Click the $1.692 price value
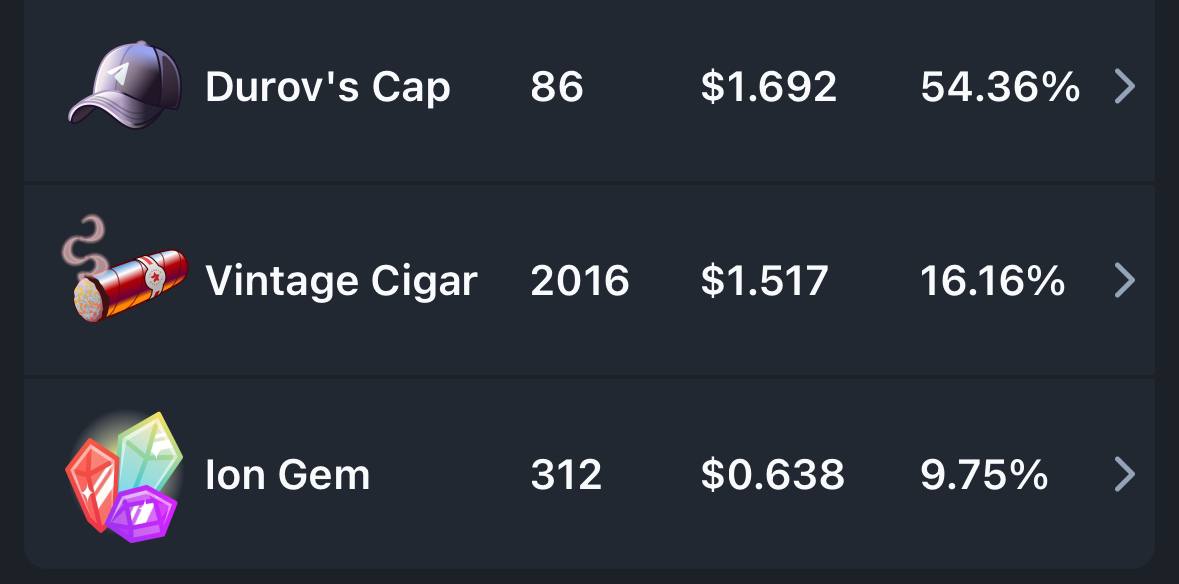The height and width of the screenshot is (584, 1179). pos(768,87)
